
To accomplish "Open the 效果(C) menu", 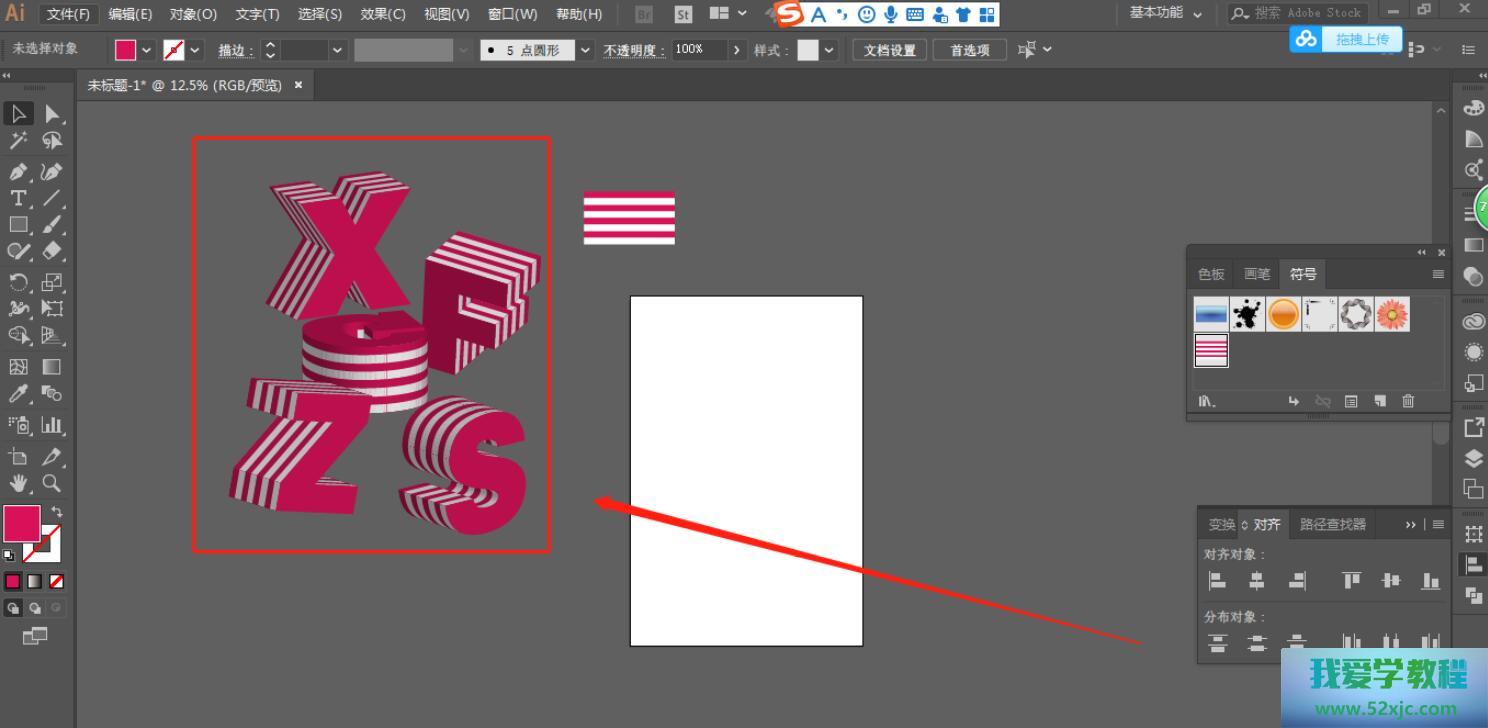I will [382, 14].
